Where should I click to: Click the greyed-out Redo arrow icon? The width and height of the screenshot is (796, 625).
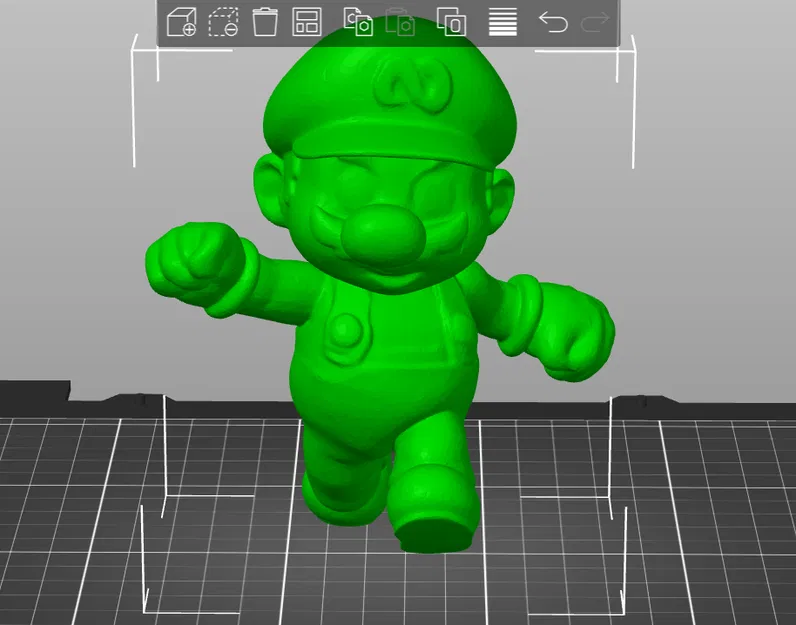(x=594, y=22)
